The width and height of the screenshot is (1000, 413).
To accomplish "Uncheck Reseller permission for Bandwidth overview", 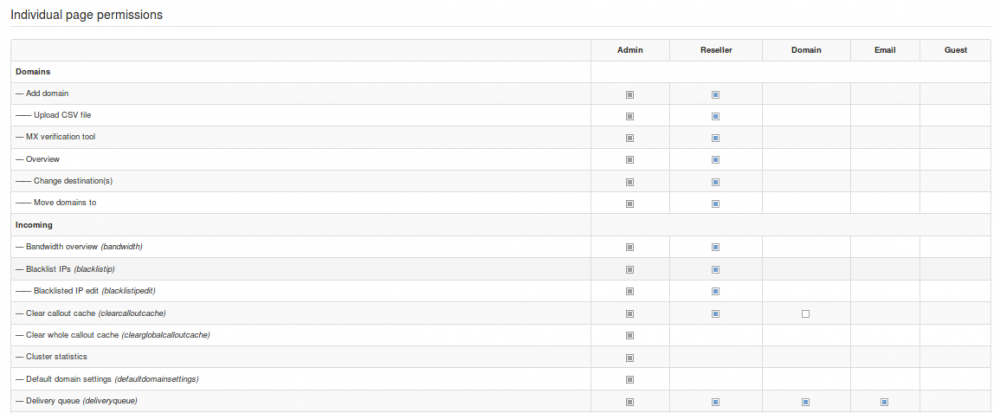I will point(716,247).
